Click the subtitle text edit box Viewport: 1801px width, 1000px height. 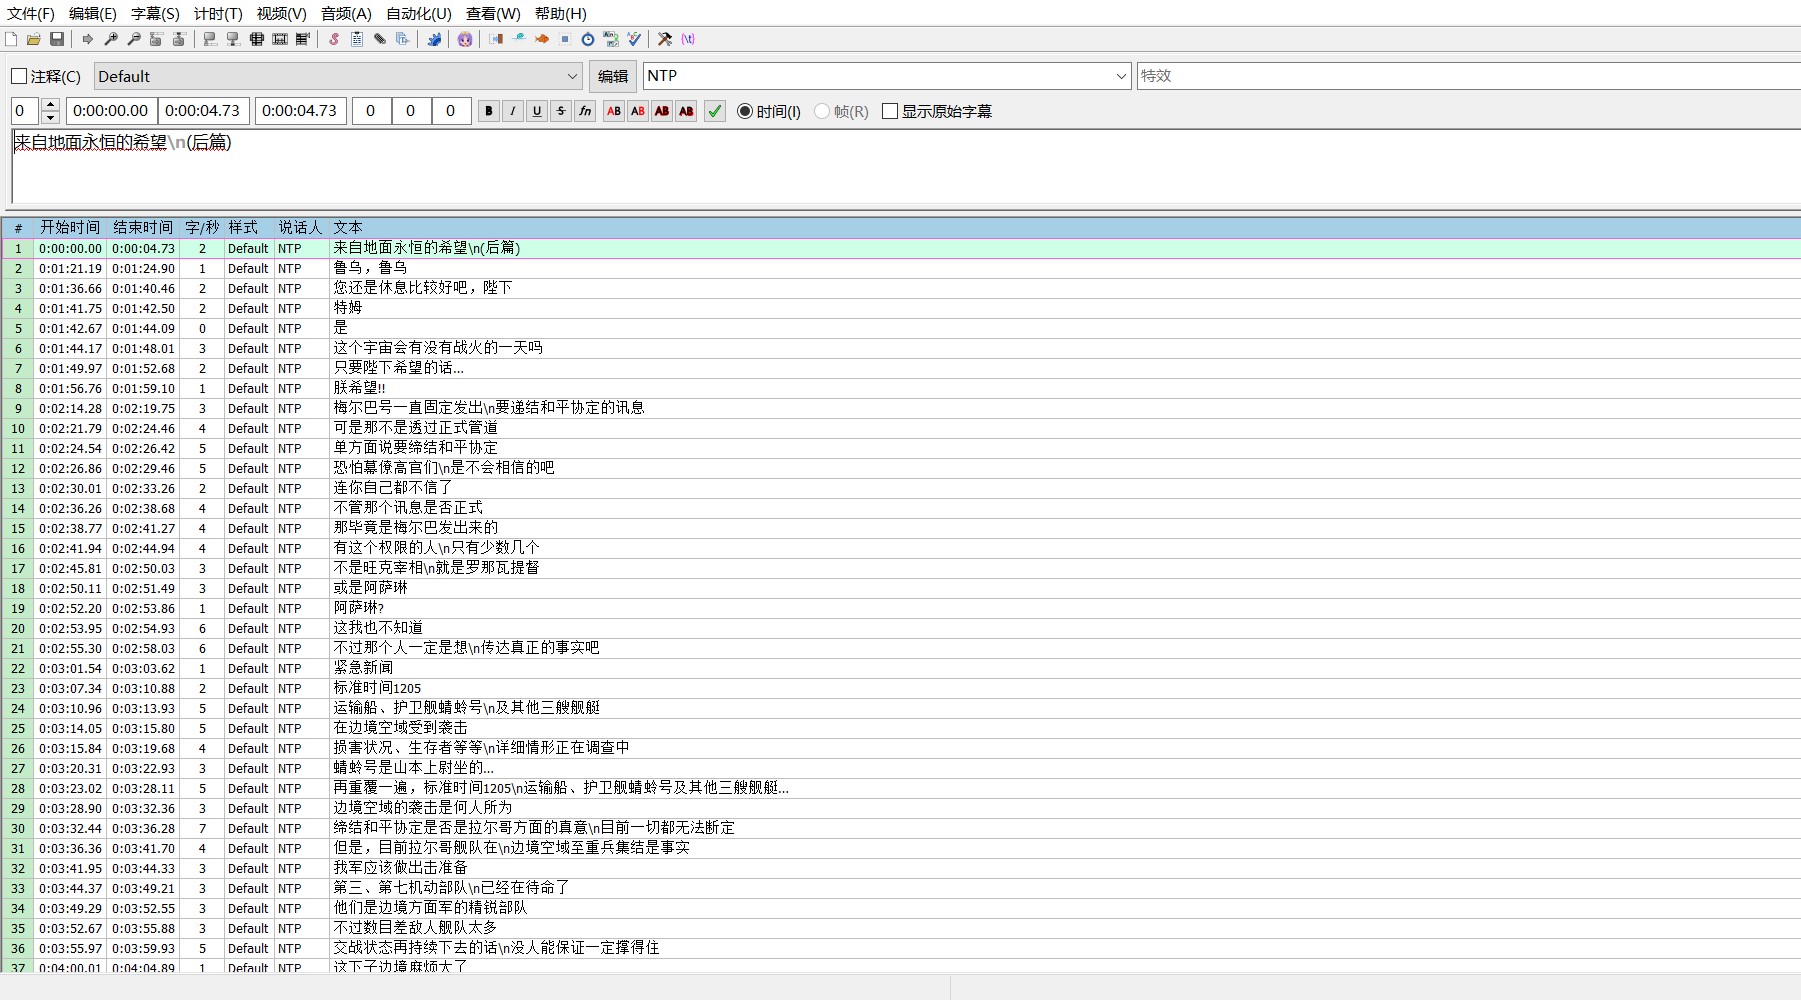click(x=906, y=167)
